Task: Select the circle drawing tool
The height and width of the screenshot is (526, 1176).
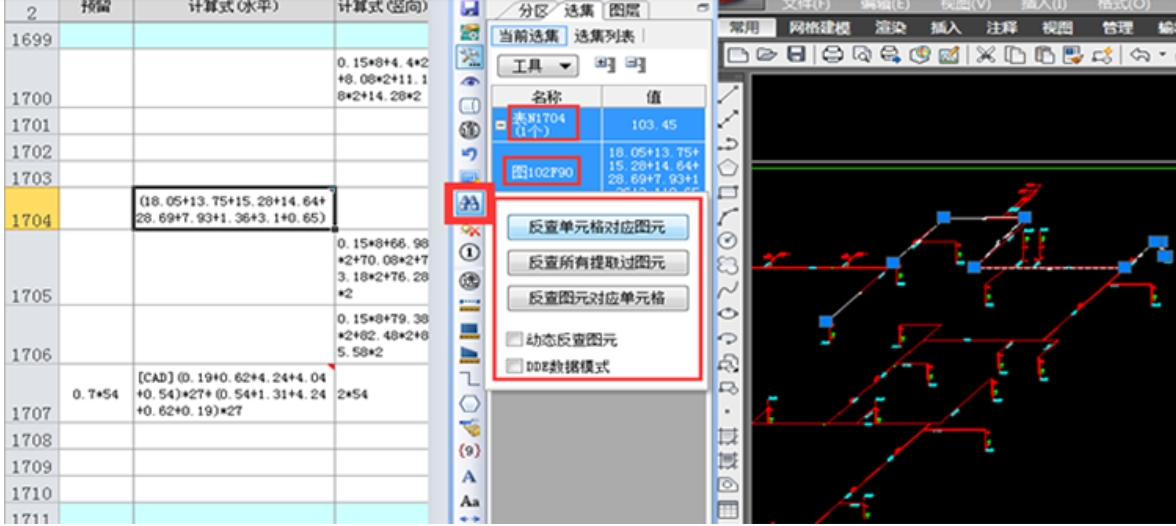Action: [x=728, y=240]
